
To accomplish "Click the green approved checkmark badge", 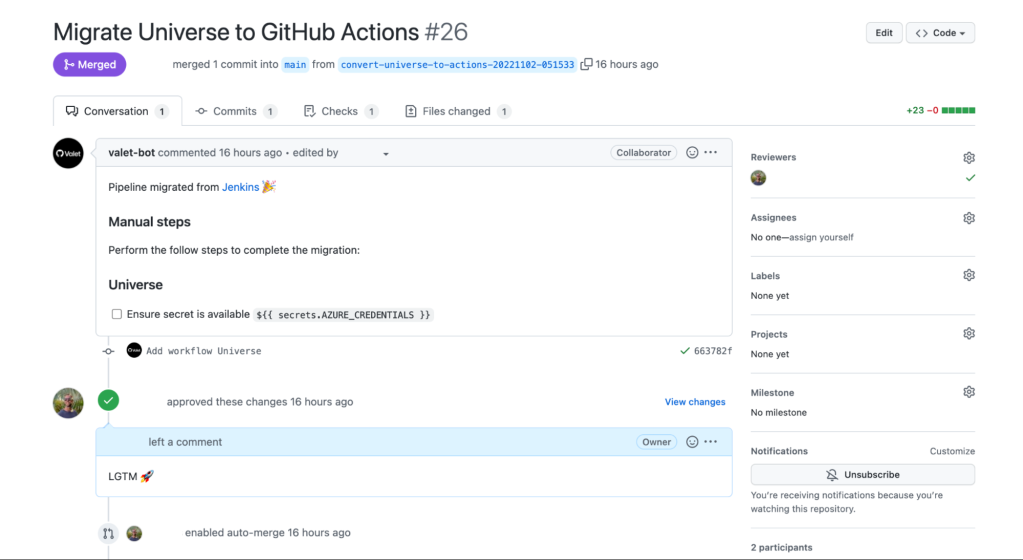I will (108, 400).
